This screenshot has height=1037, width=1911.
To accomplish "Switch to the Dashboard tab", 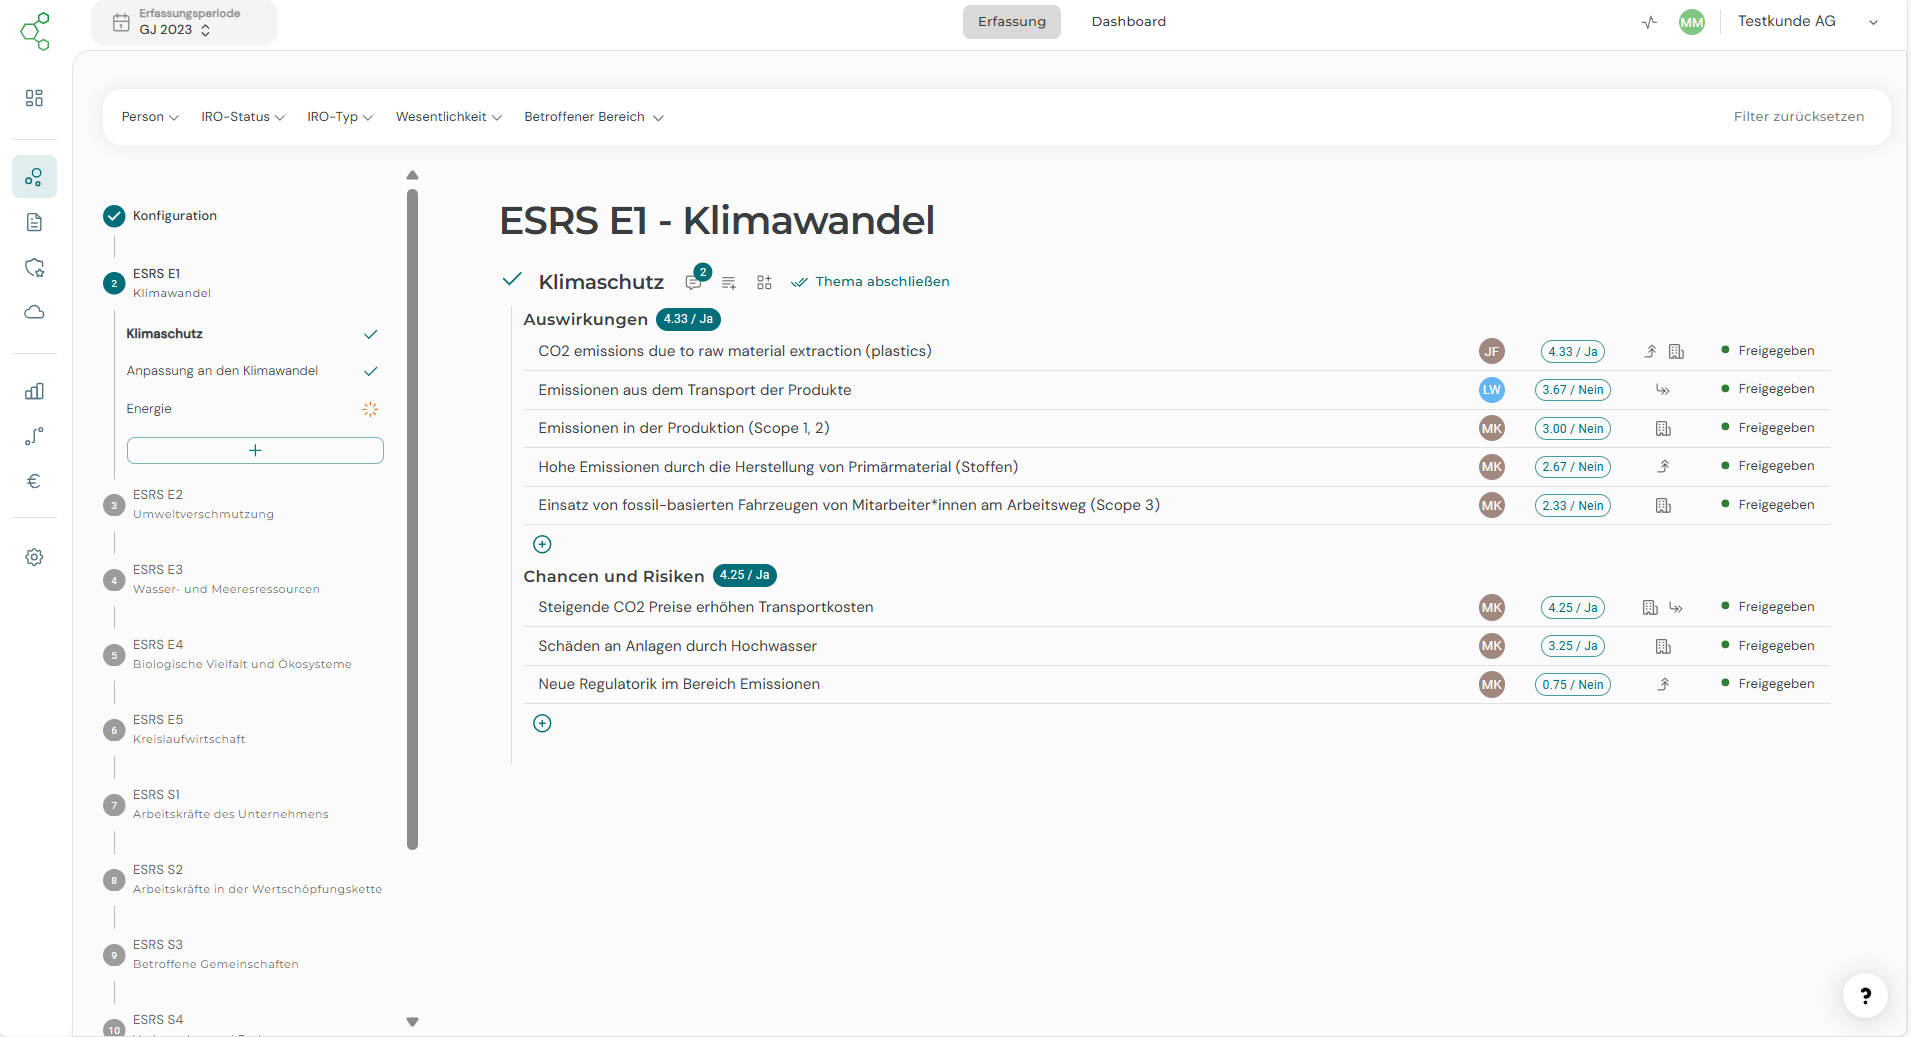I will pos(1128,22).
